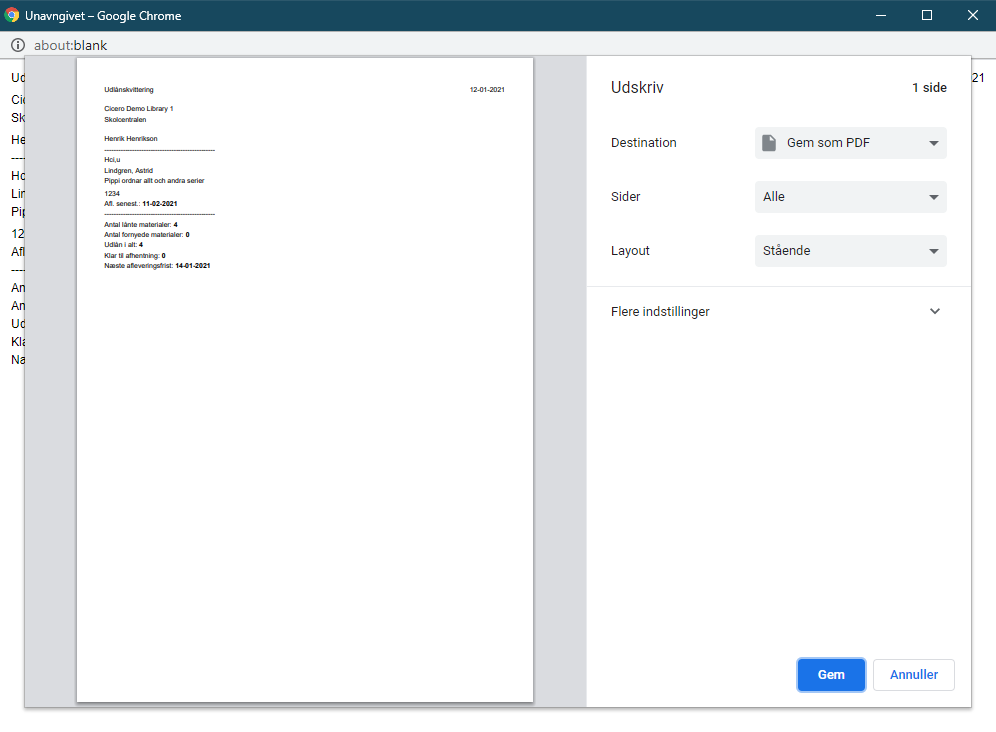Click the site info icon beside about:blank
The height and width of the screenshot is (732, 996).
point(18,45)
